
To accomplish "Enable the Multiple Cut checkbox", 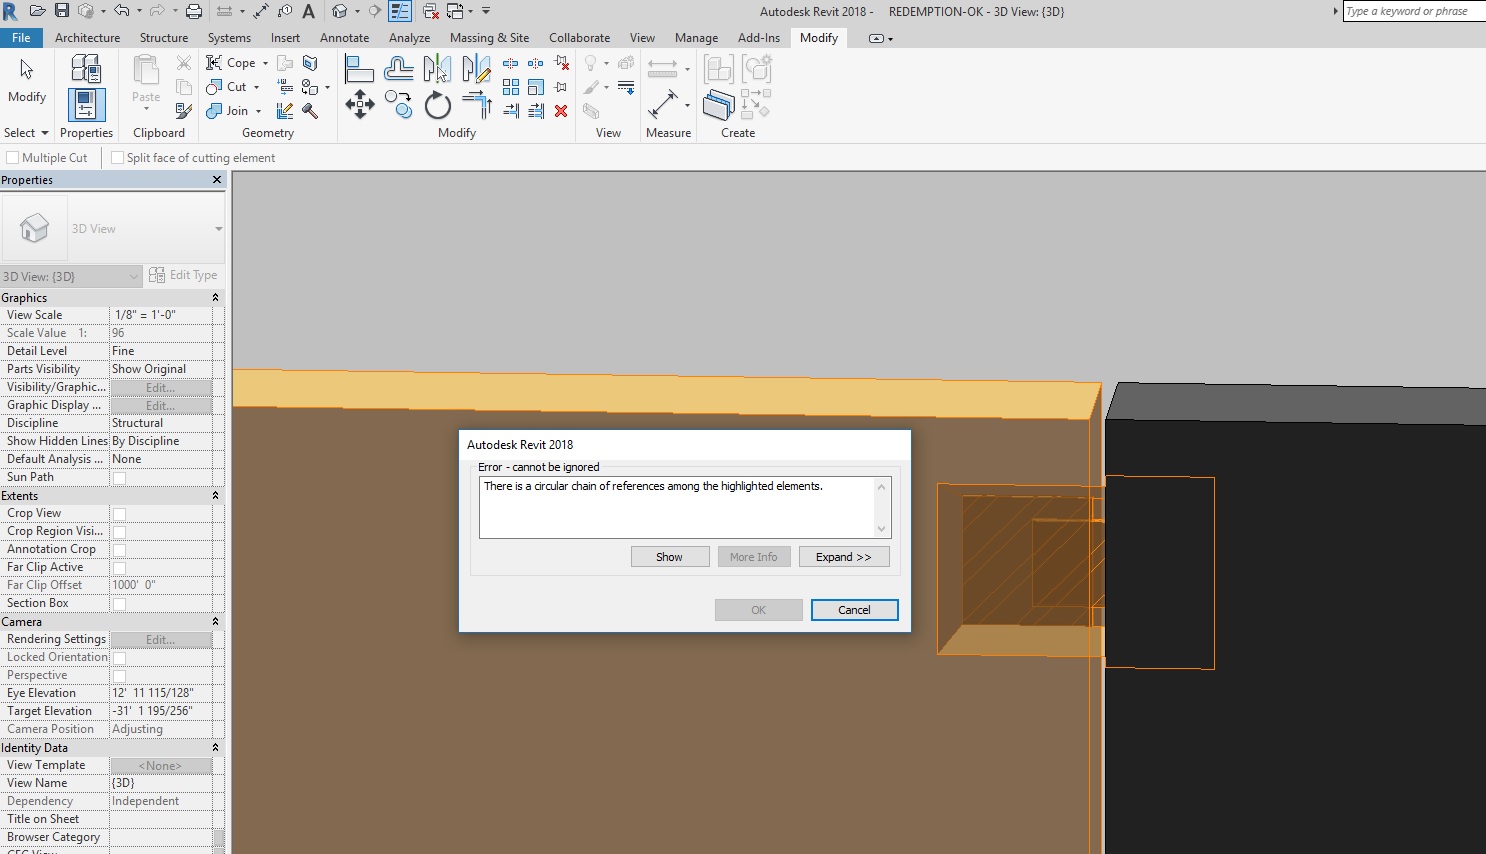I will [x=11, y=157].
